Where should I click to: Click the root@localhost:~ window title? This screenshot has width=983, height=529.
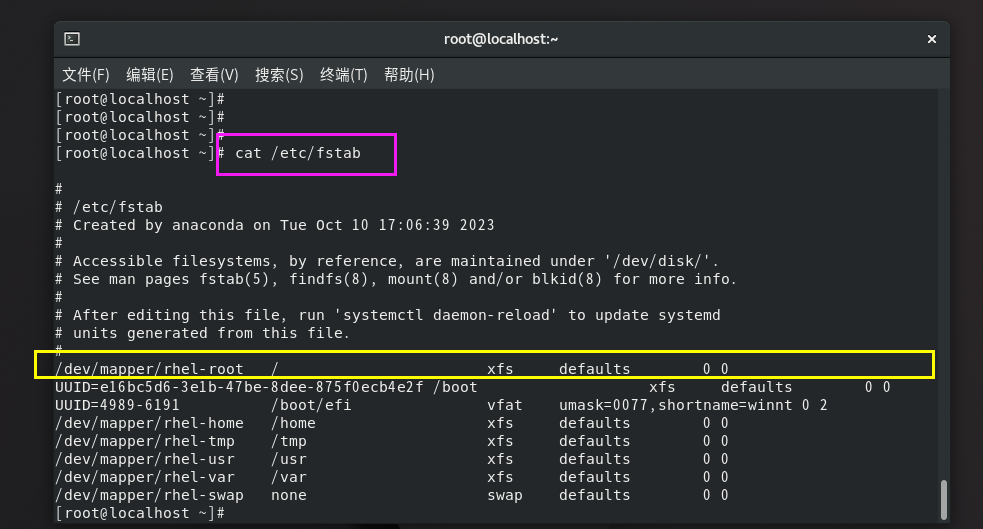click(x=501, y=39)
